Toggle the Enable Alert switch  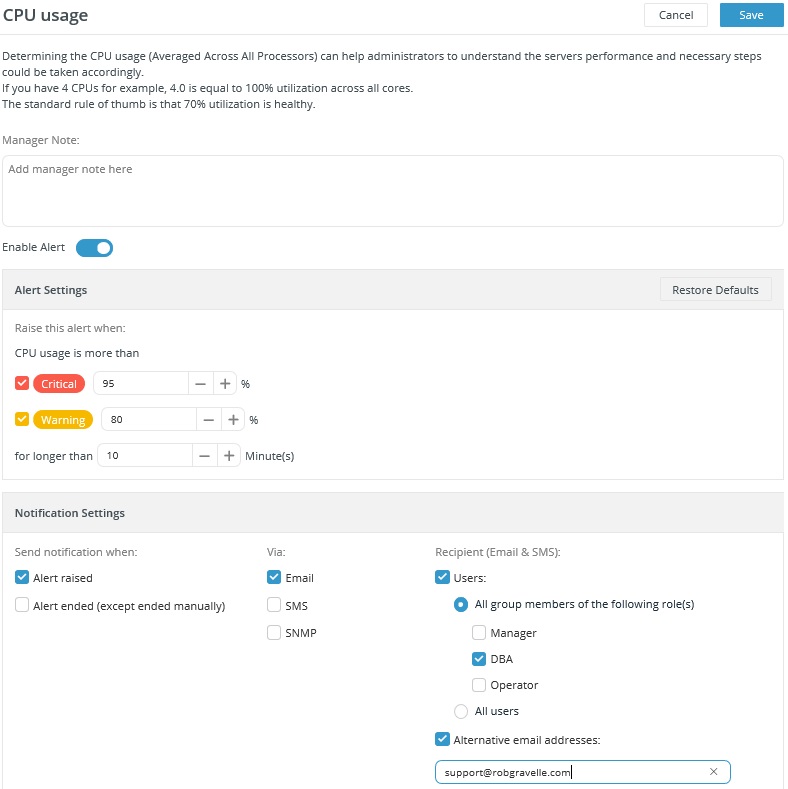tap(94, 248)
